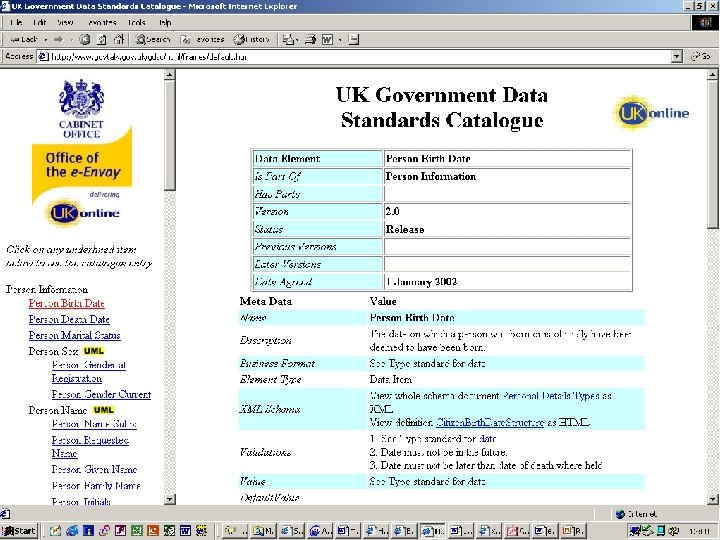The image size is (720, 540).
Task: Click the 'Data Item' element type value
Action: [x=391, y=379]
